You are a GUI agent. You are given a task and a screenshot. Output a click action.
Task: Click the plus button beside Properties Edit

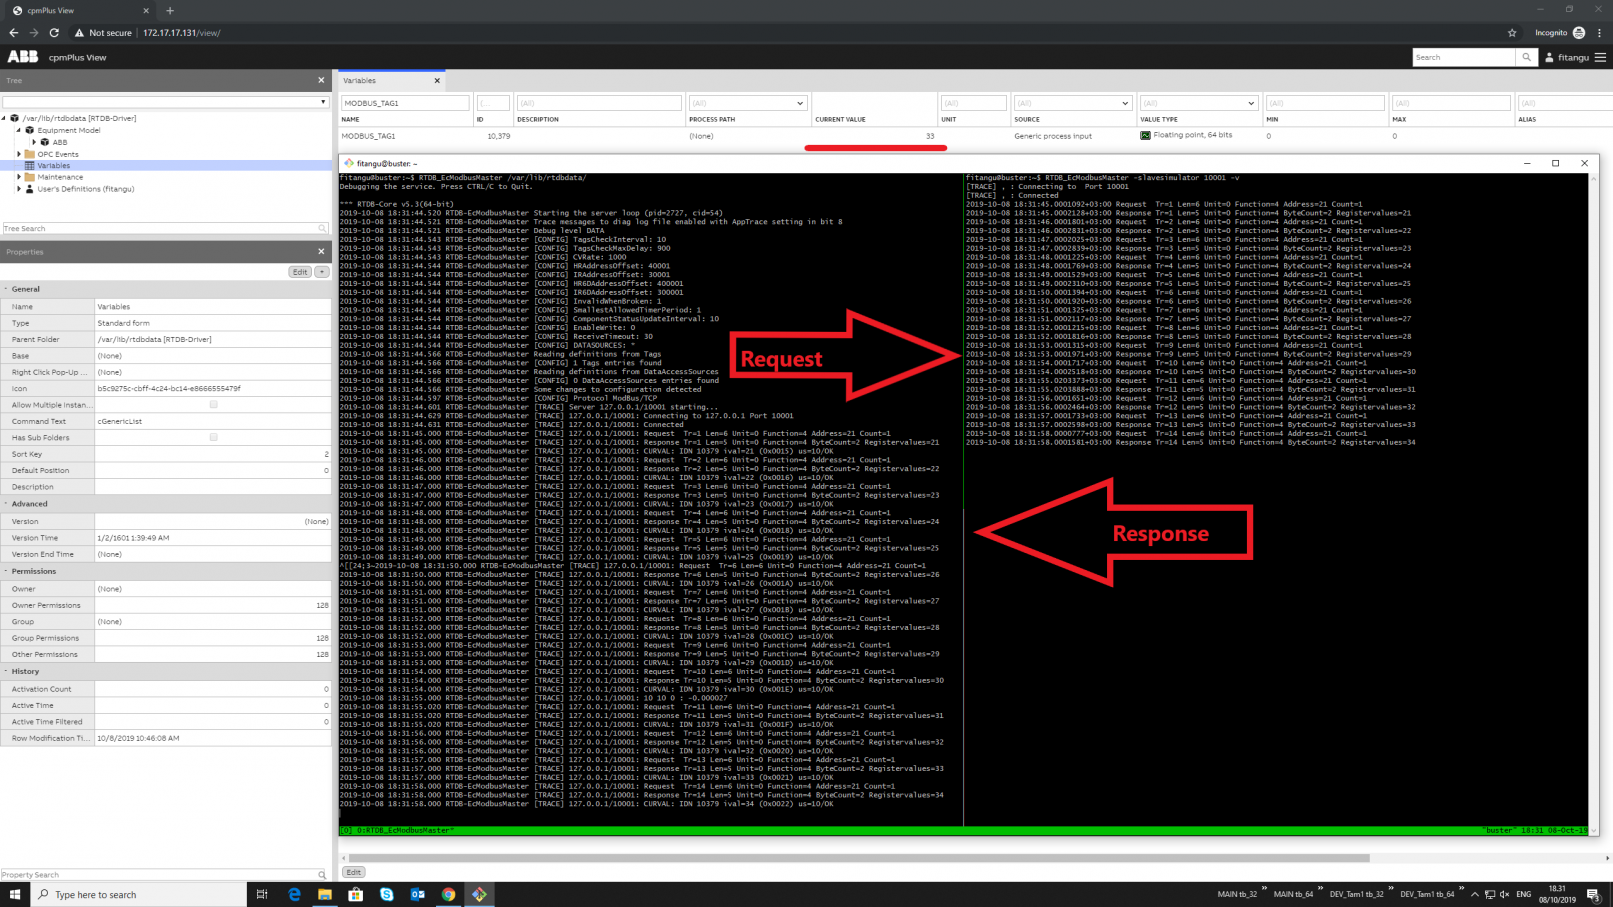[x=322, y=272]
